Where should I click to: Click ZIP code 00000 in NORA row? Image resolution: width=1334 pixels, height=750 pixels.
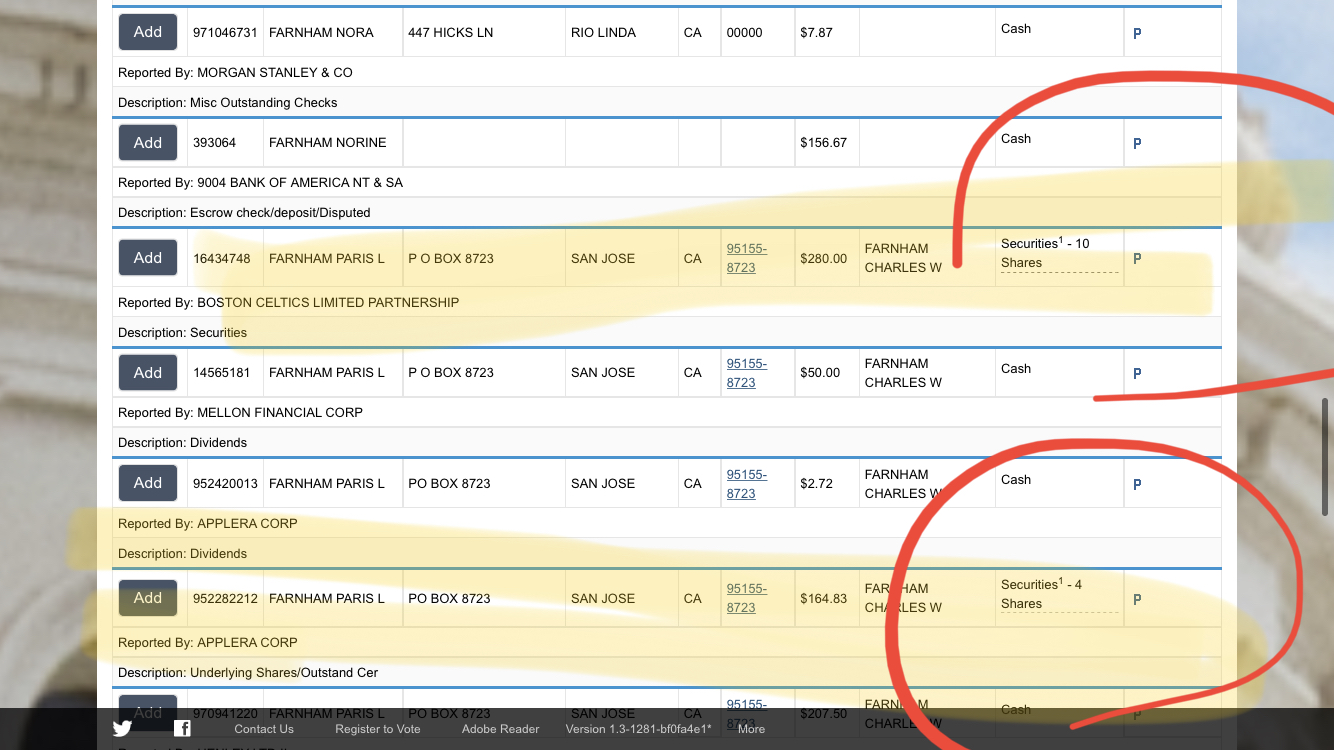pyautogui.click(x=744, y=33)
